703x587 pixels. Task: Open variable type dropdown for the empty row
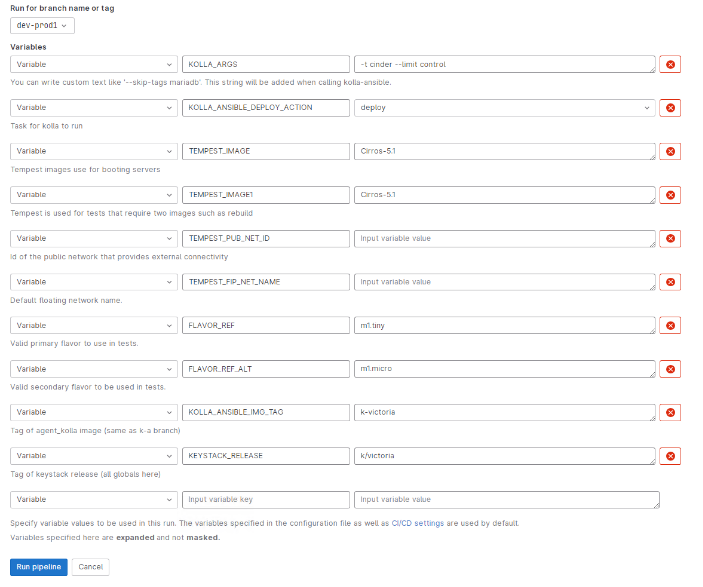pos(94,499)
